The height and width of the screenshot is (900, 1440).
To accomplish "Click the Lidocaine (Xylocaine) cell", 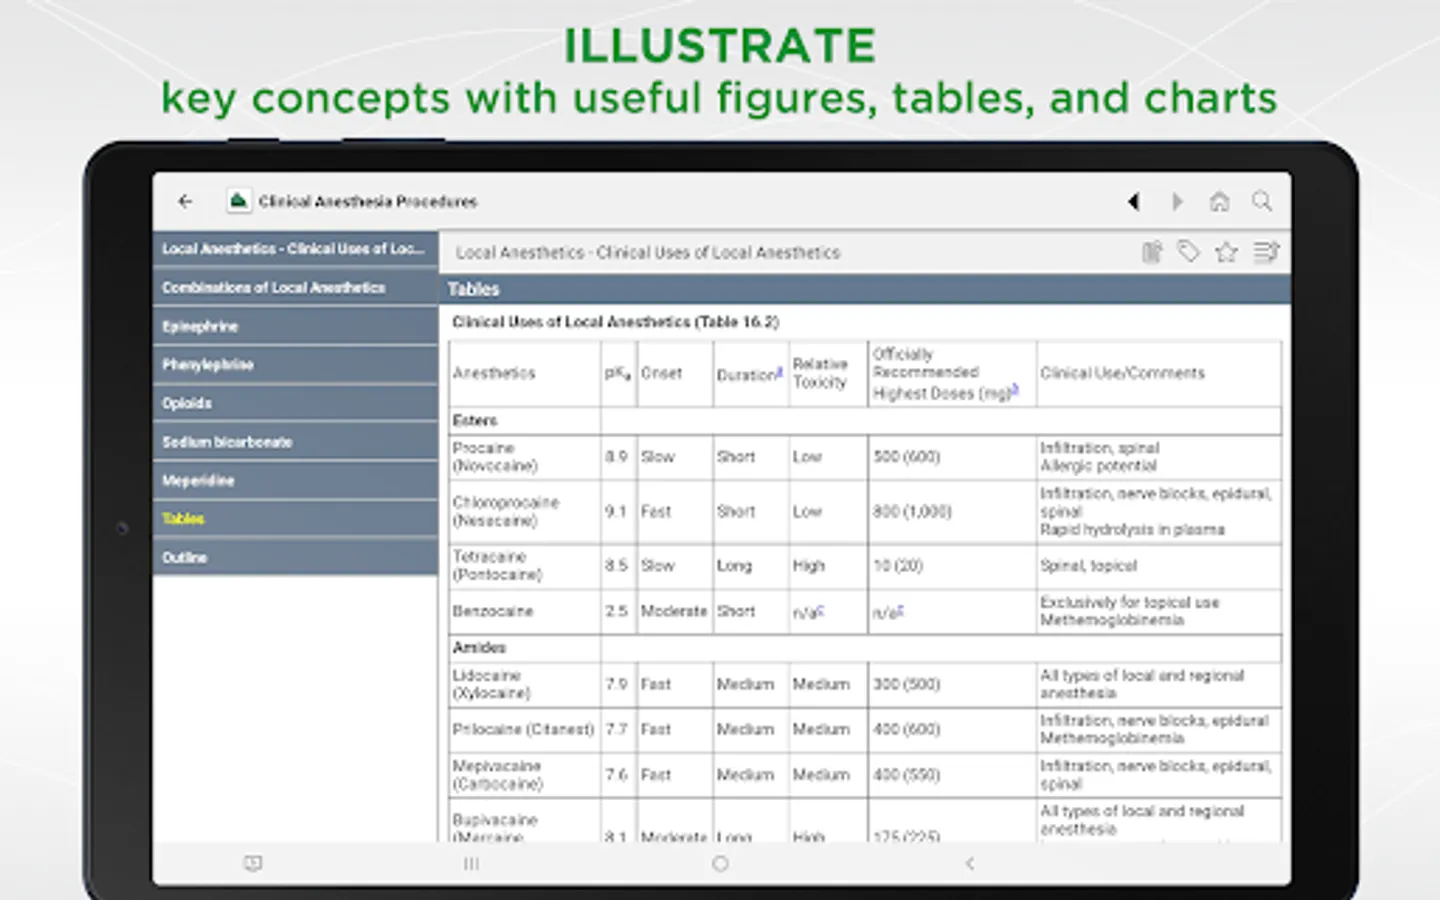I will (524, 684).
